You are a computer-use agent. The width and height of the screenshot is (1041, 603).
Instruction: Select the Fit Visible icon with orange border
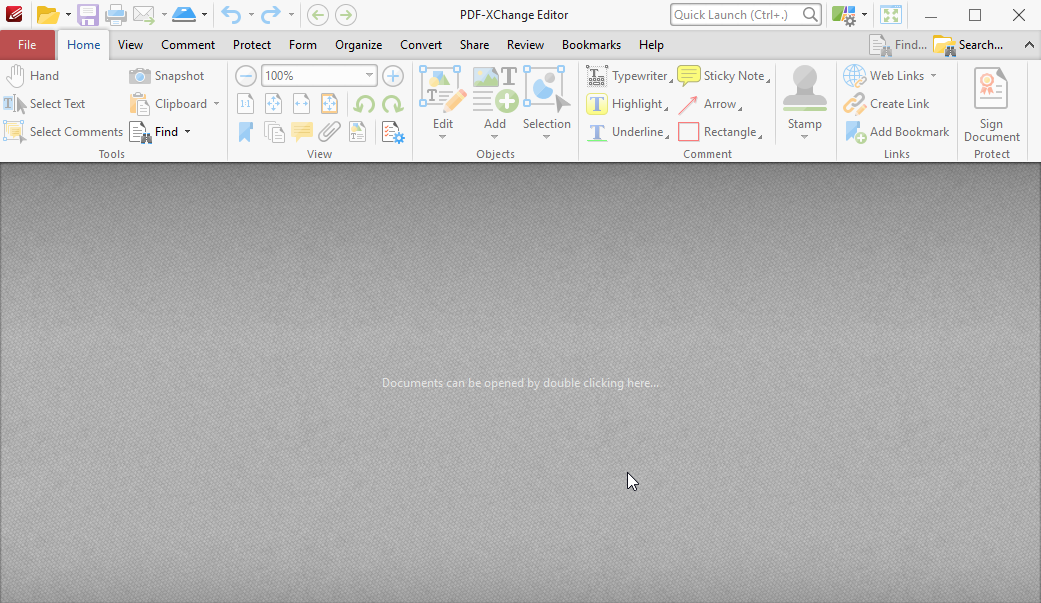pyautogui.click(x=329, y=104)
